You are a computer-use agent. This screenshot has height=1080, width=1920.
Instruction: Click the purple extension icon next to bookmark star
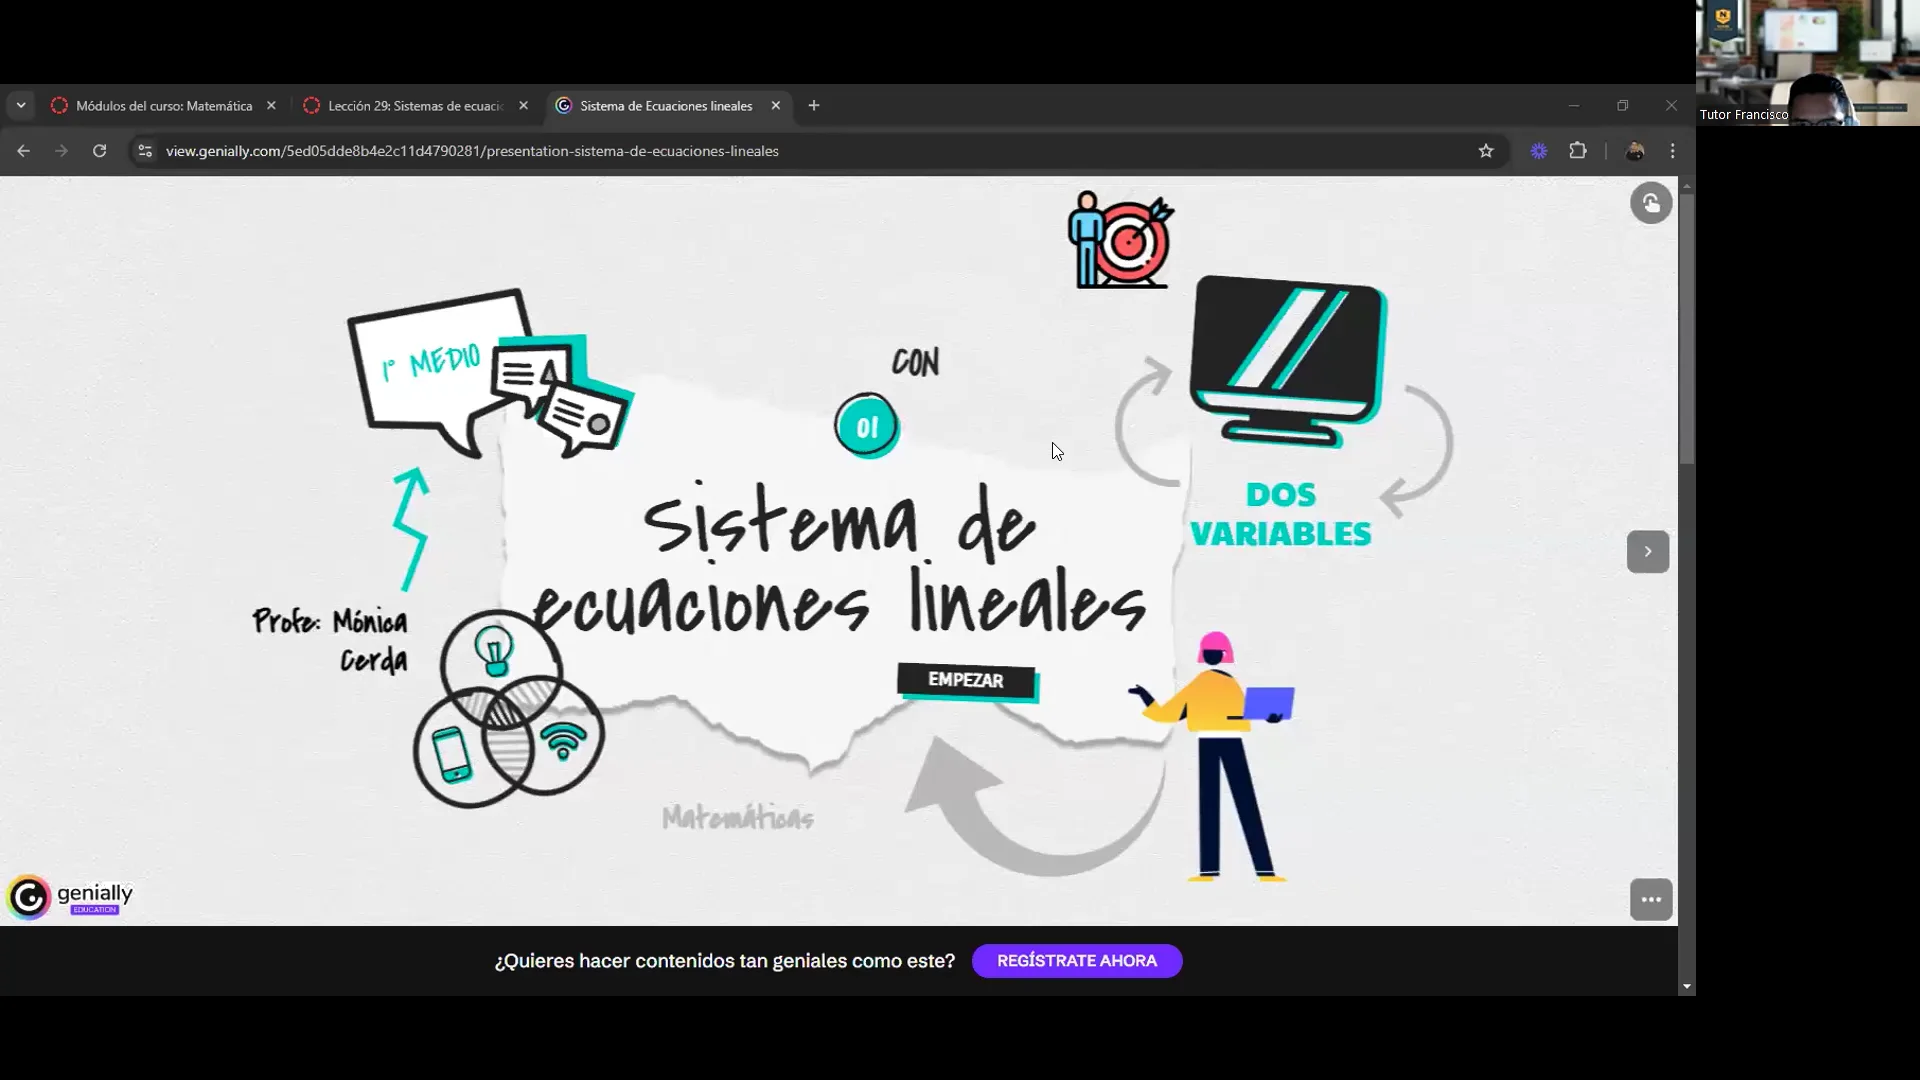pyautogui.click(x=1539, y=151)
